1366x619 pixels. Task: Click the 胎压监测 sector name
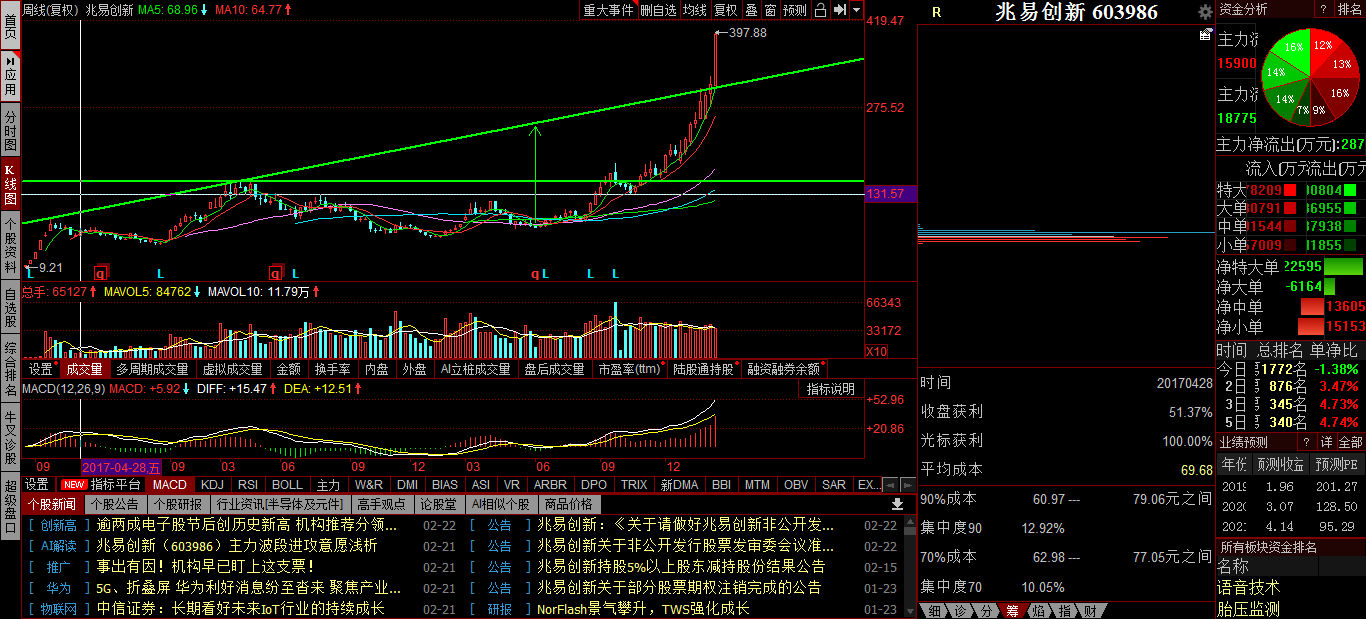point(1248,608)
